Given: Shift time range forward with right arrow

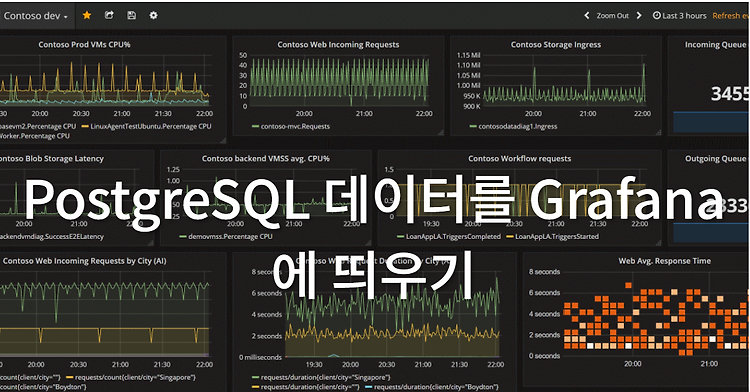Looking at the screenshot, I should pos(639,16).
